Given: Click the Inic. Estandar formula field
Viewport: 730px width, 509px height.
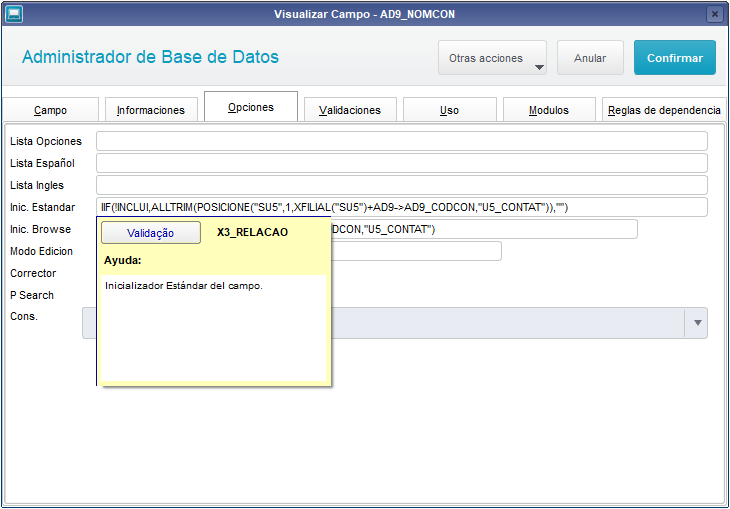Looking at the screenshot, I should (402, 207).
